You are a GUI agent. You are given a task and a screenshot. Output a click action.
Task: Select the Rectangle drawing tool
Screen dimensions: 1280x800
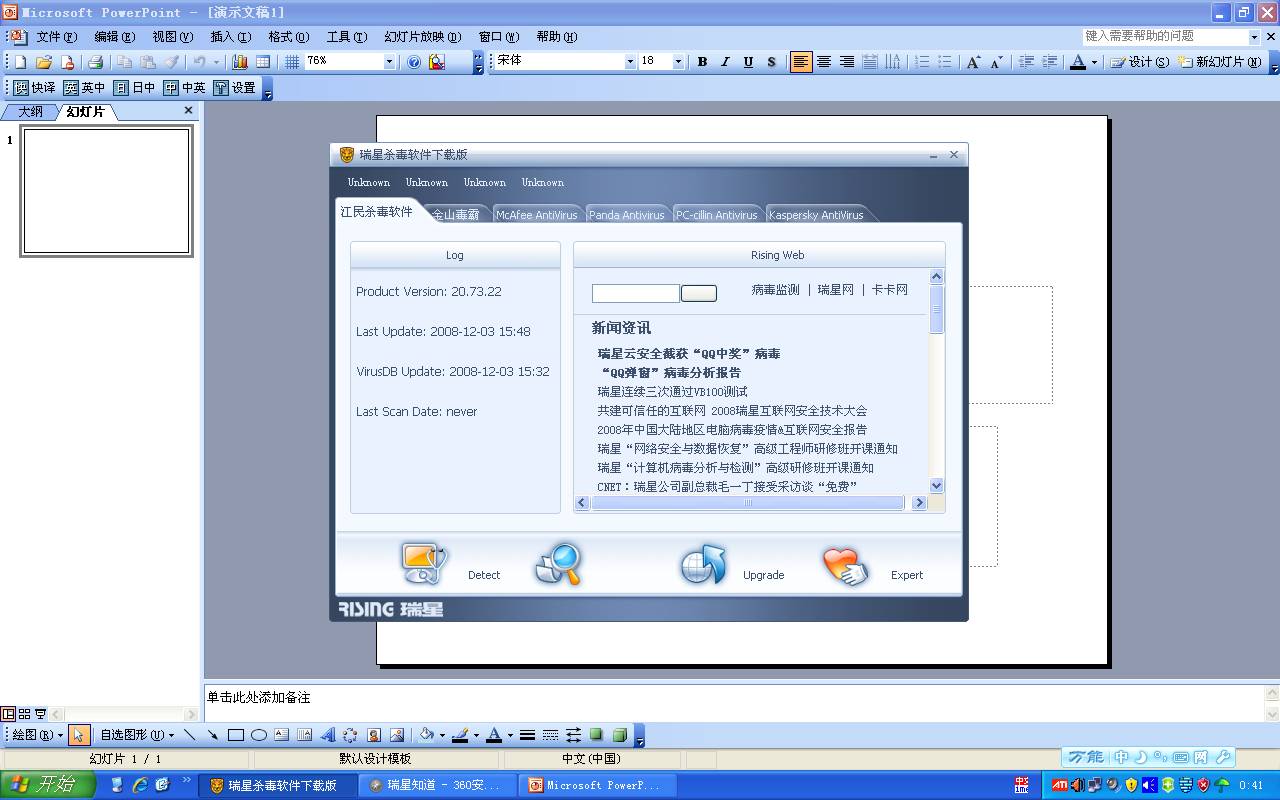pyautogui.click(x=235, y=735)
